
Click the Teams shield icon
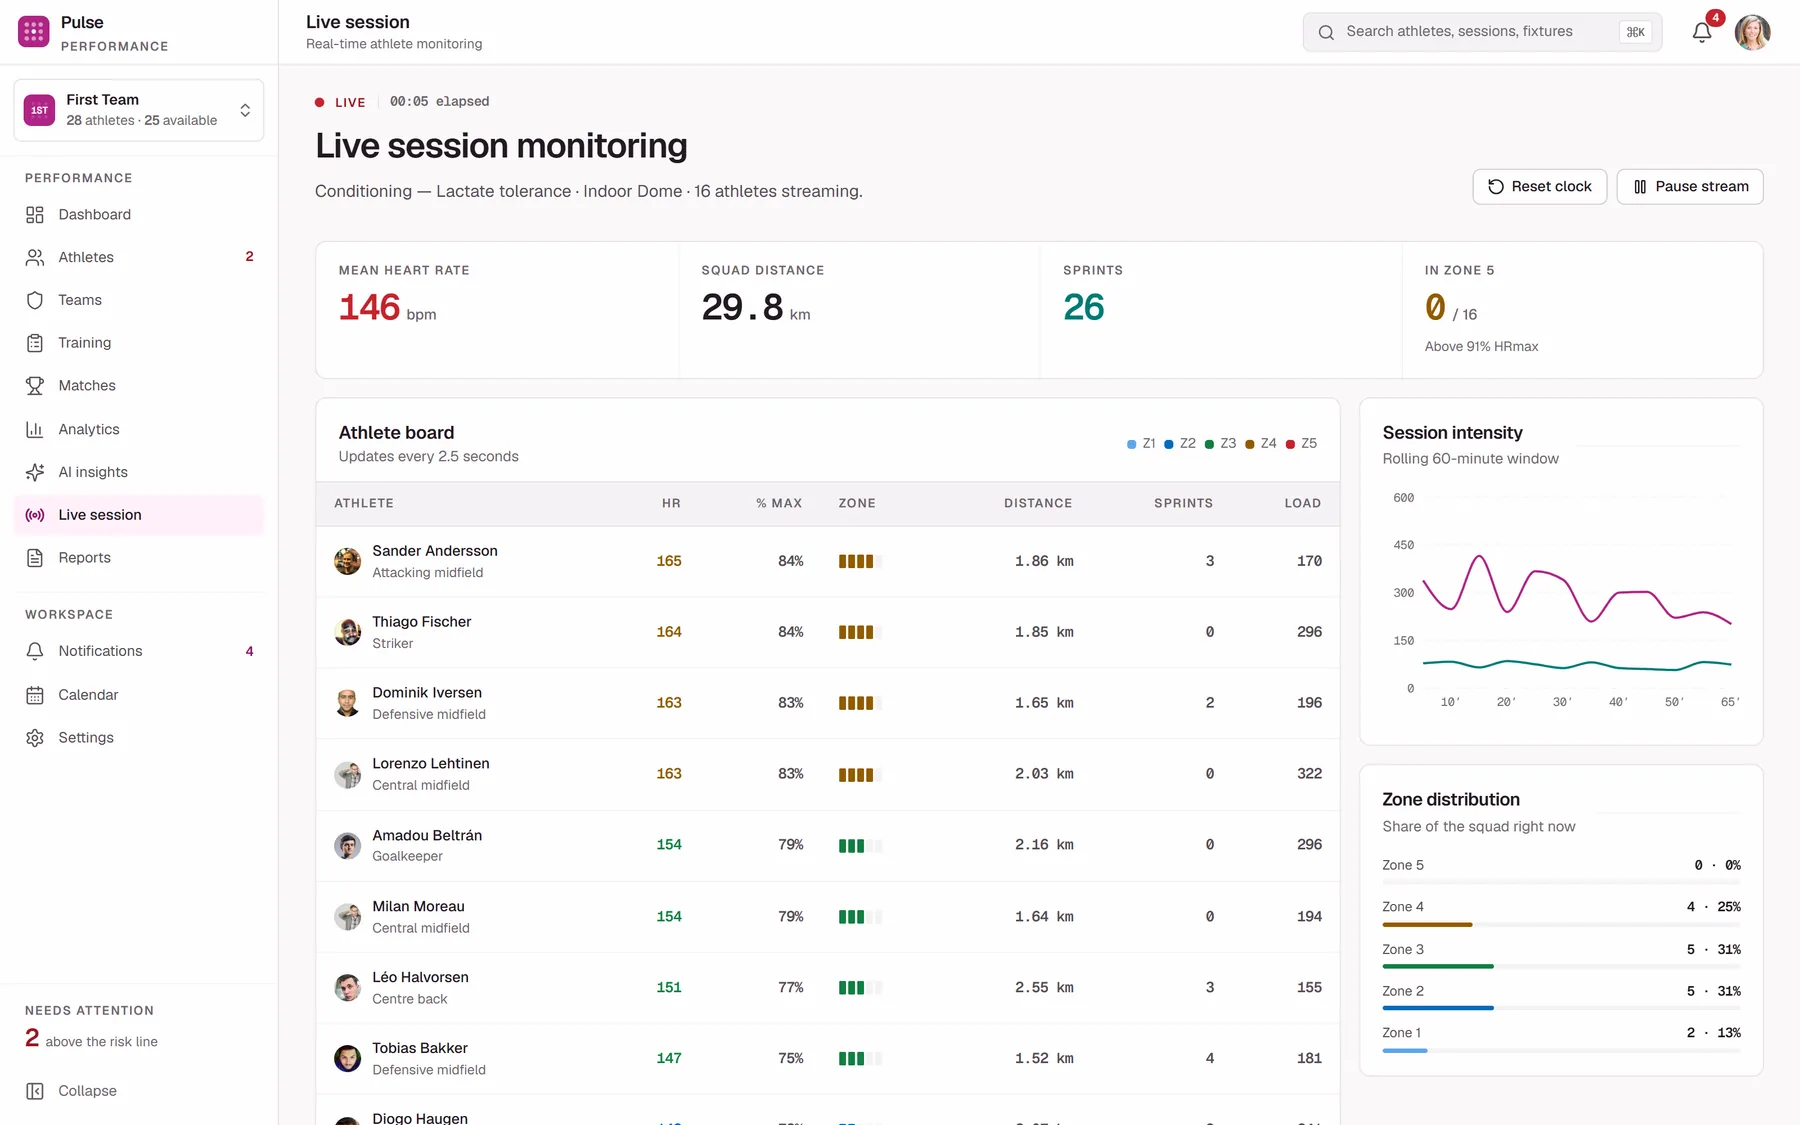[35, 300]
